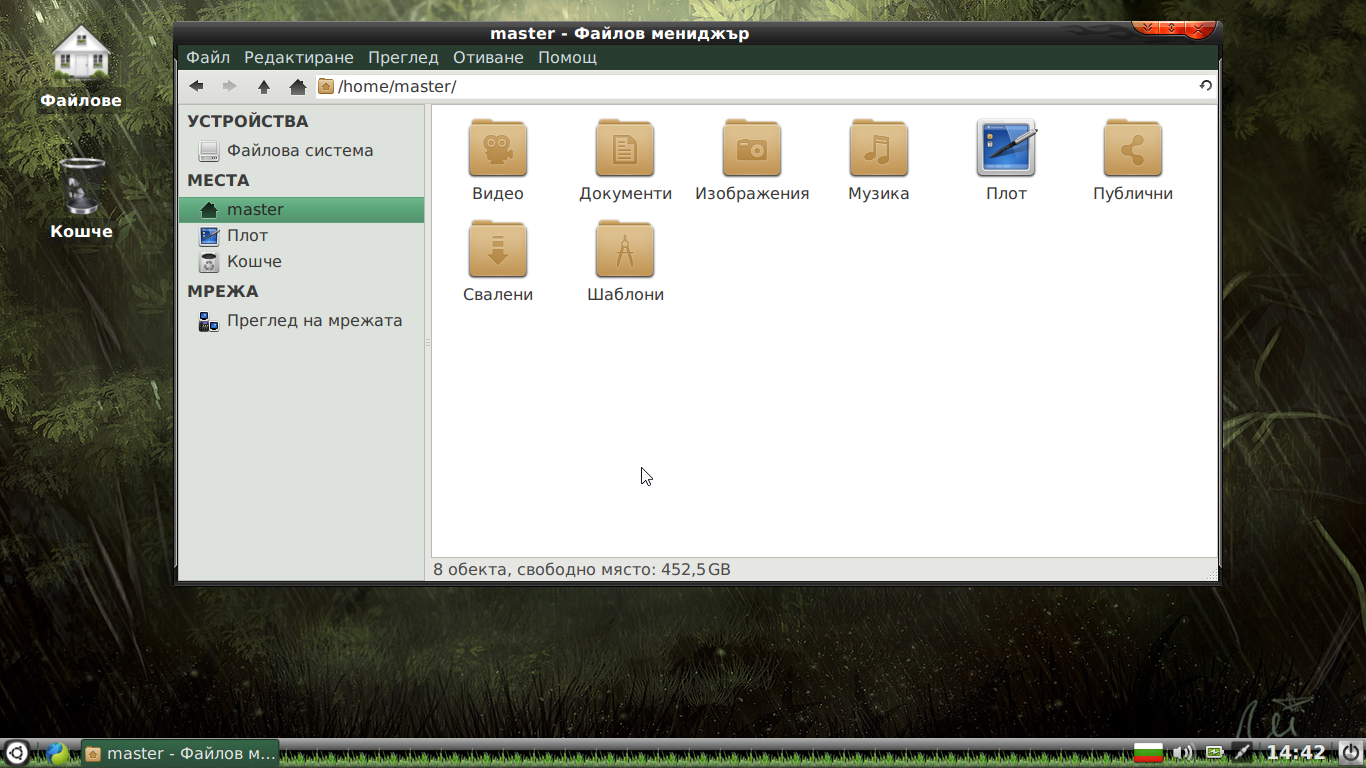
Task: Open the parent folder using the up arrow
Action: click(264, 87)
